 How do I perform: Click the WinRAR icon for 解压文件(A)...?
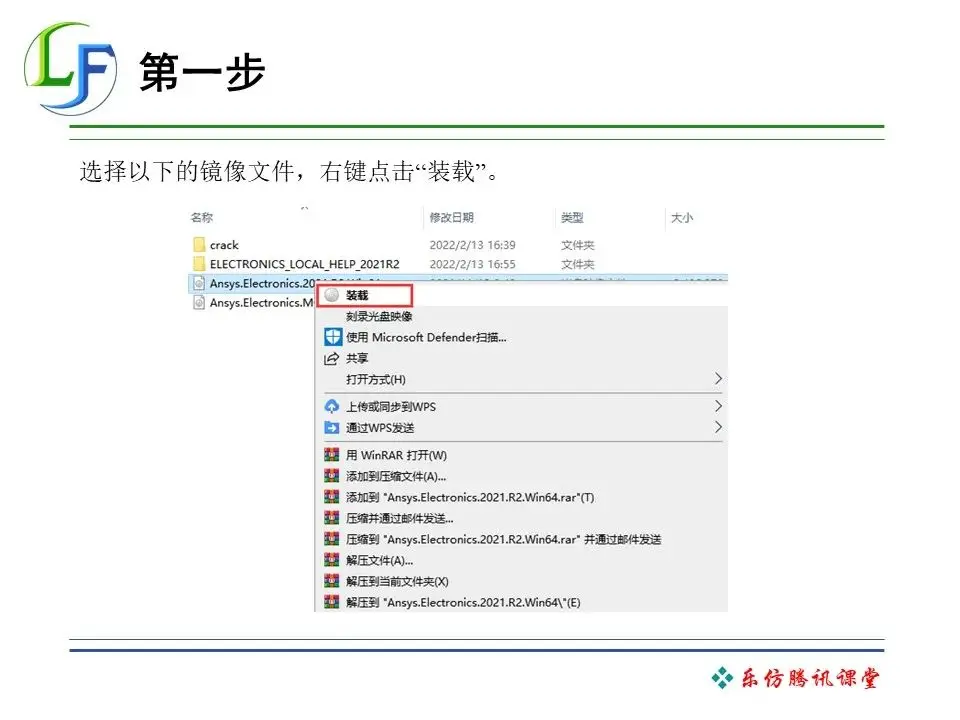(x=331, y=560)
